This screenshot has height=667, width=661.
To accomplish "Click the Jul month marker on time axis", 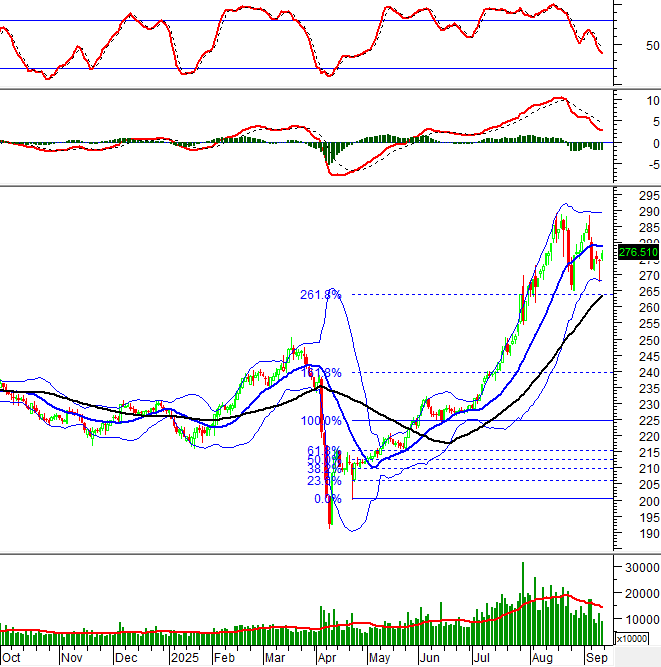I will pyautogui.click(x=480, y=659).
